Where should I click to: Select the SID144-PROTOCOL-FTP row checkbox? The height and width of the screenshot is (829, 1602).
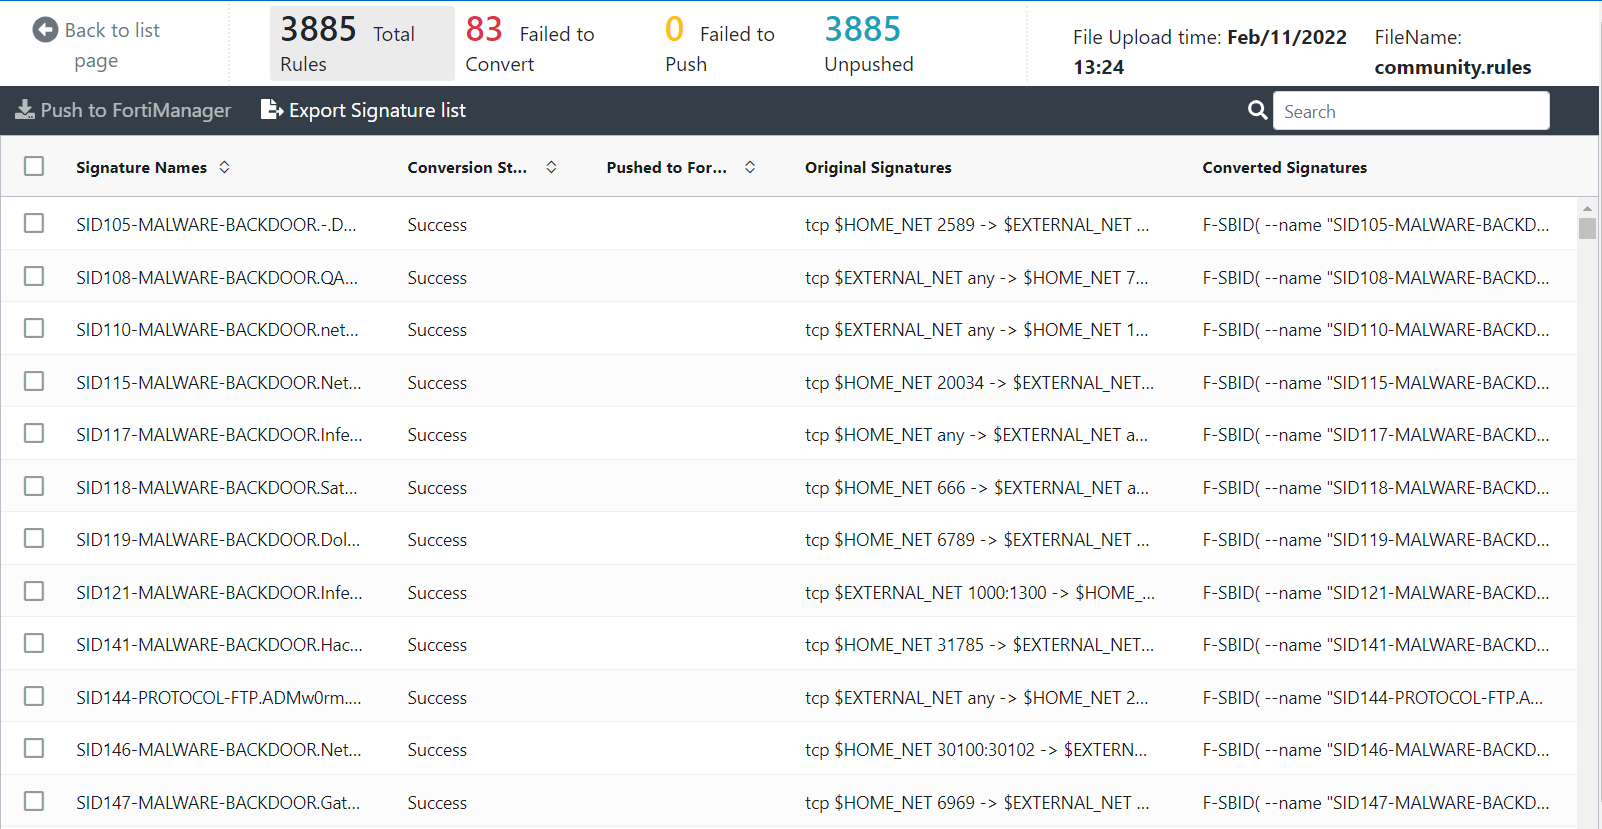34,696
